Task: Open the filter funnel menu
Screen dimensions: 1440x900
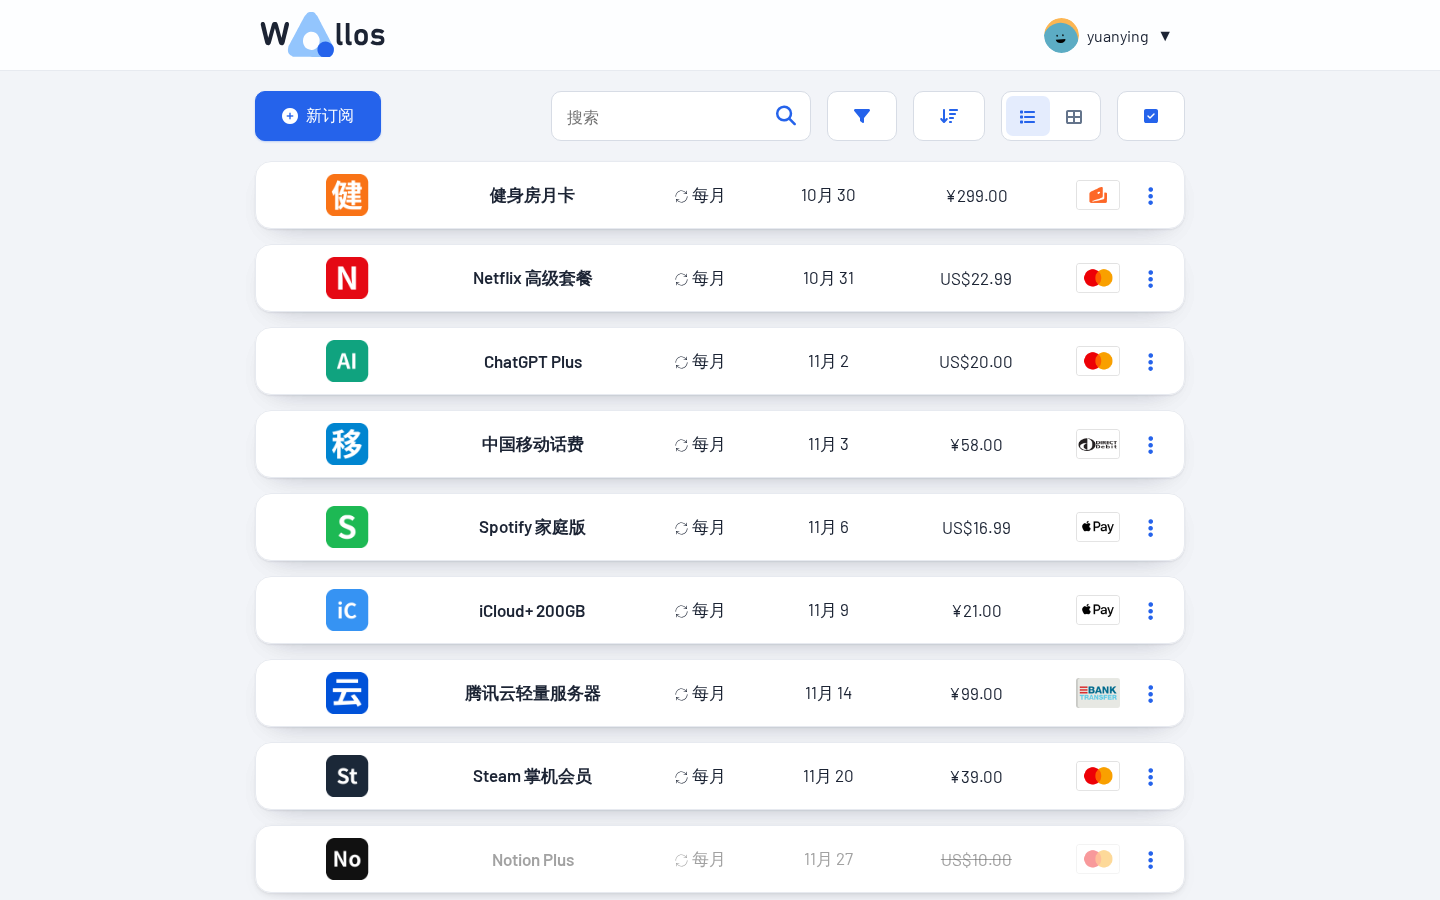Action: click(862, 116)
